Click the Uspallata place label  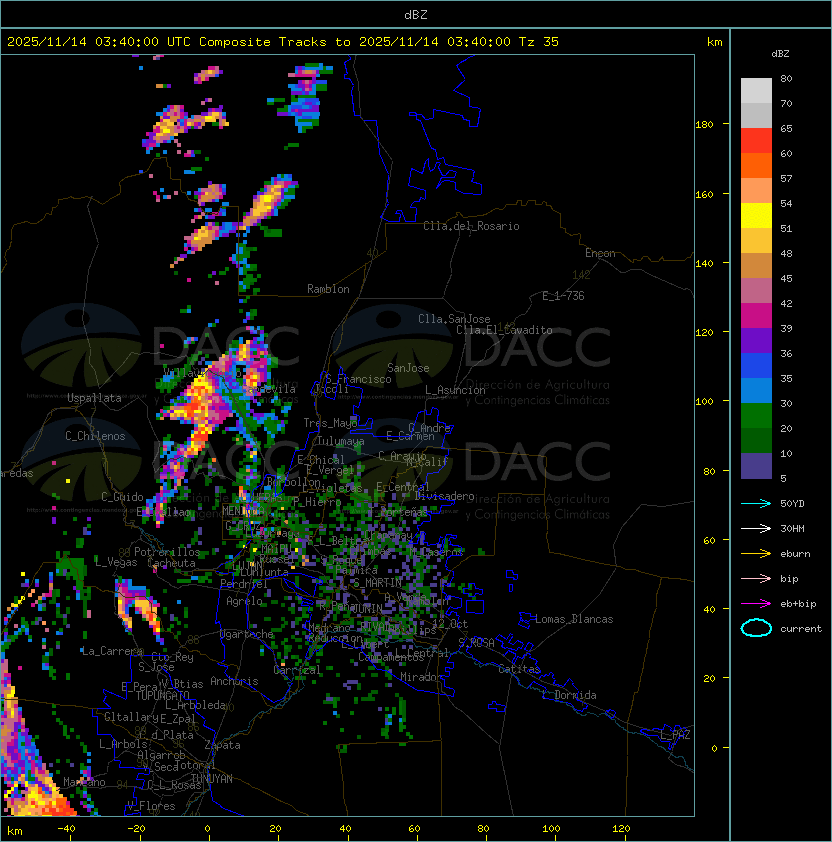(x=94, y=398)
